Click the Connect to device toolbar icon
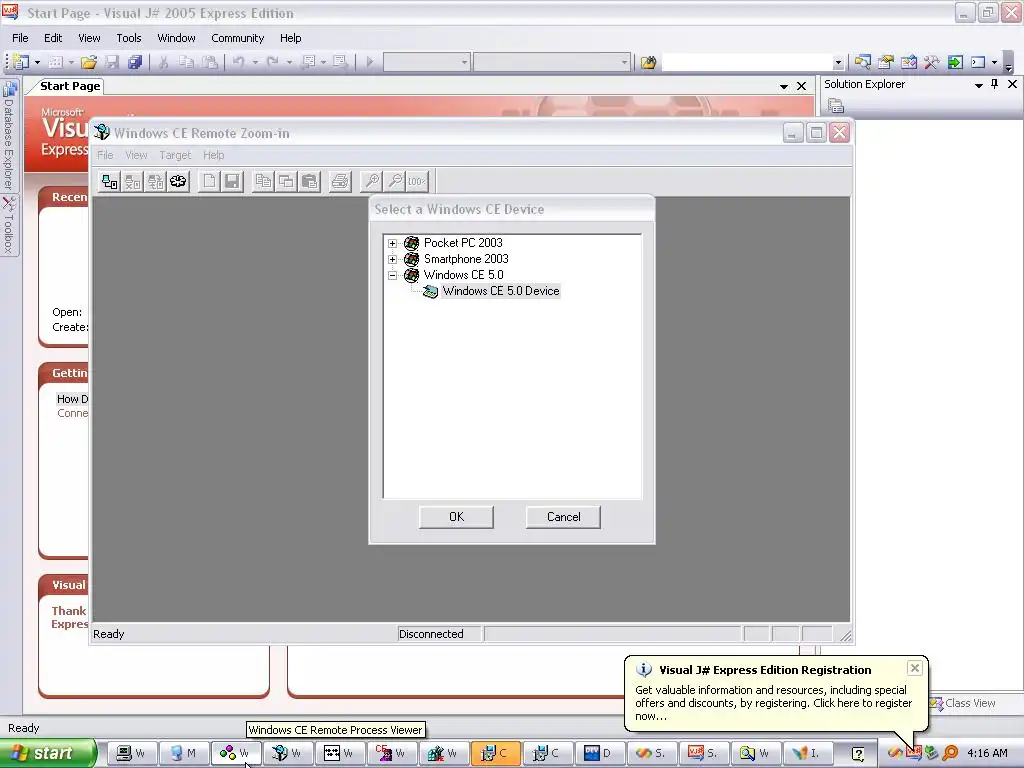The height and width of the screenshot is (768, 1024). pyautogui.click(x=110, y=181)
